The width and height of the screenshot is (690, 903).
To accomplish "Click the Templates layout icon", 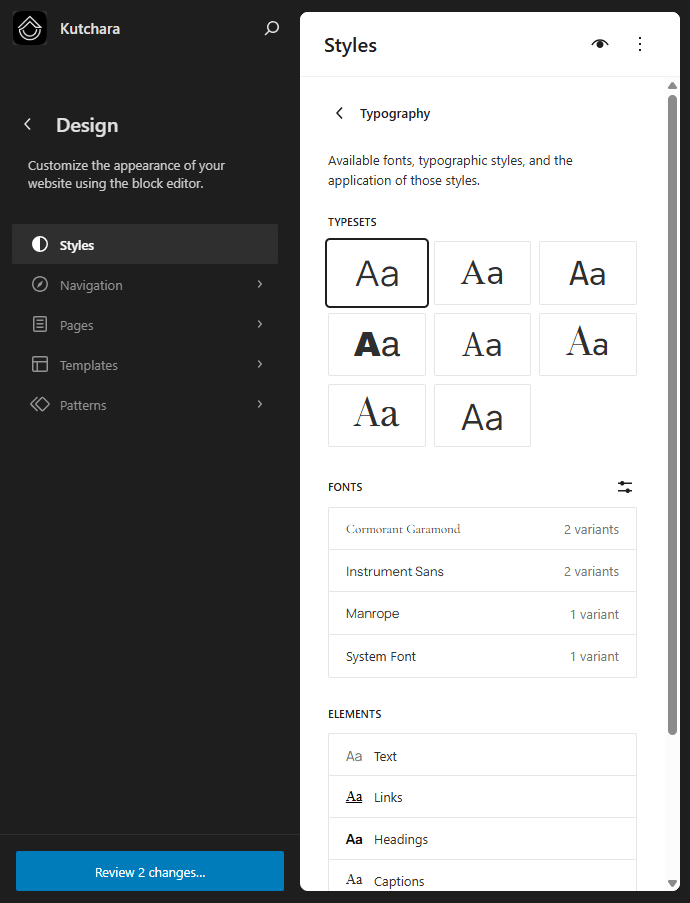I will click(40, 364).
